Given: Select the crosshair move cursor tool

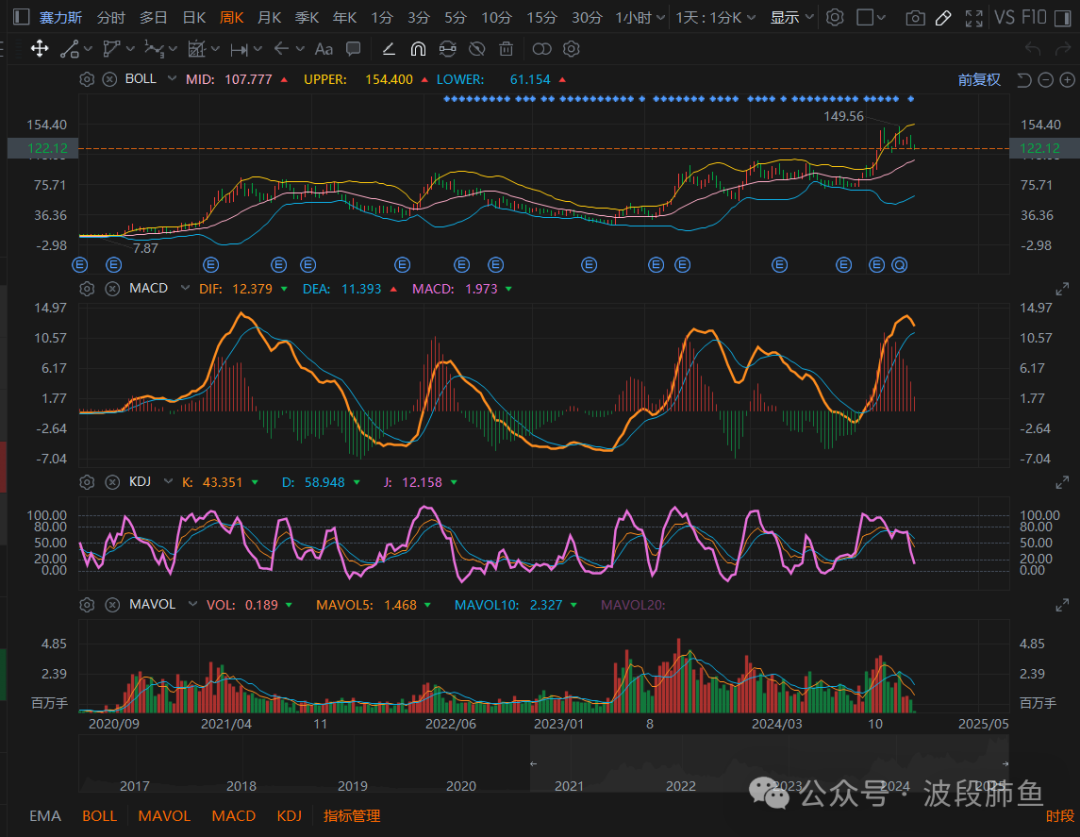Looking at the screenshot, I should (39, 49).
